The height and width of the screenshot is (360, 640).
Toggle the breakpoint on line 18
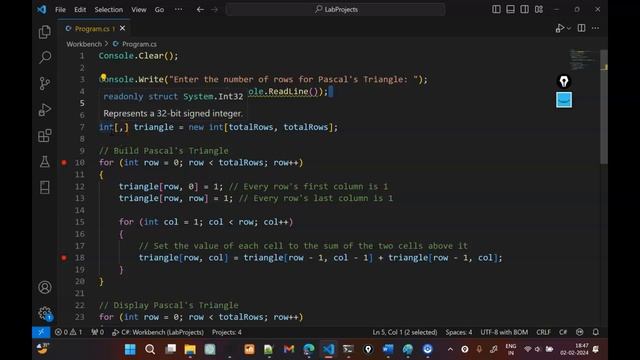[64, 258]
